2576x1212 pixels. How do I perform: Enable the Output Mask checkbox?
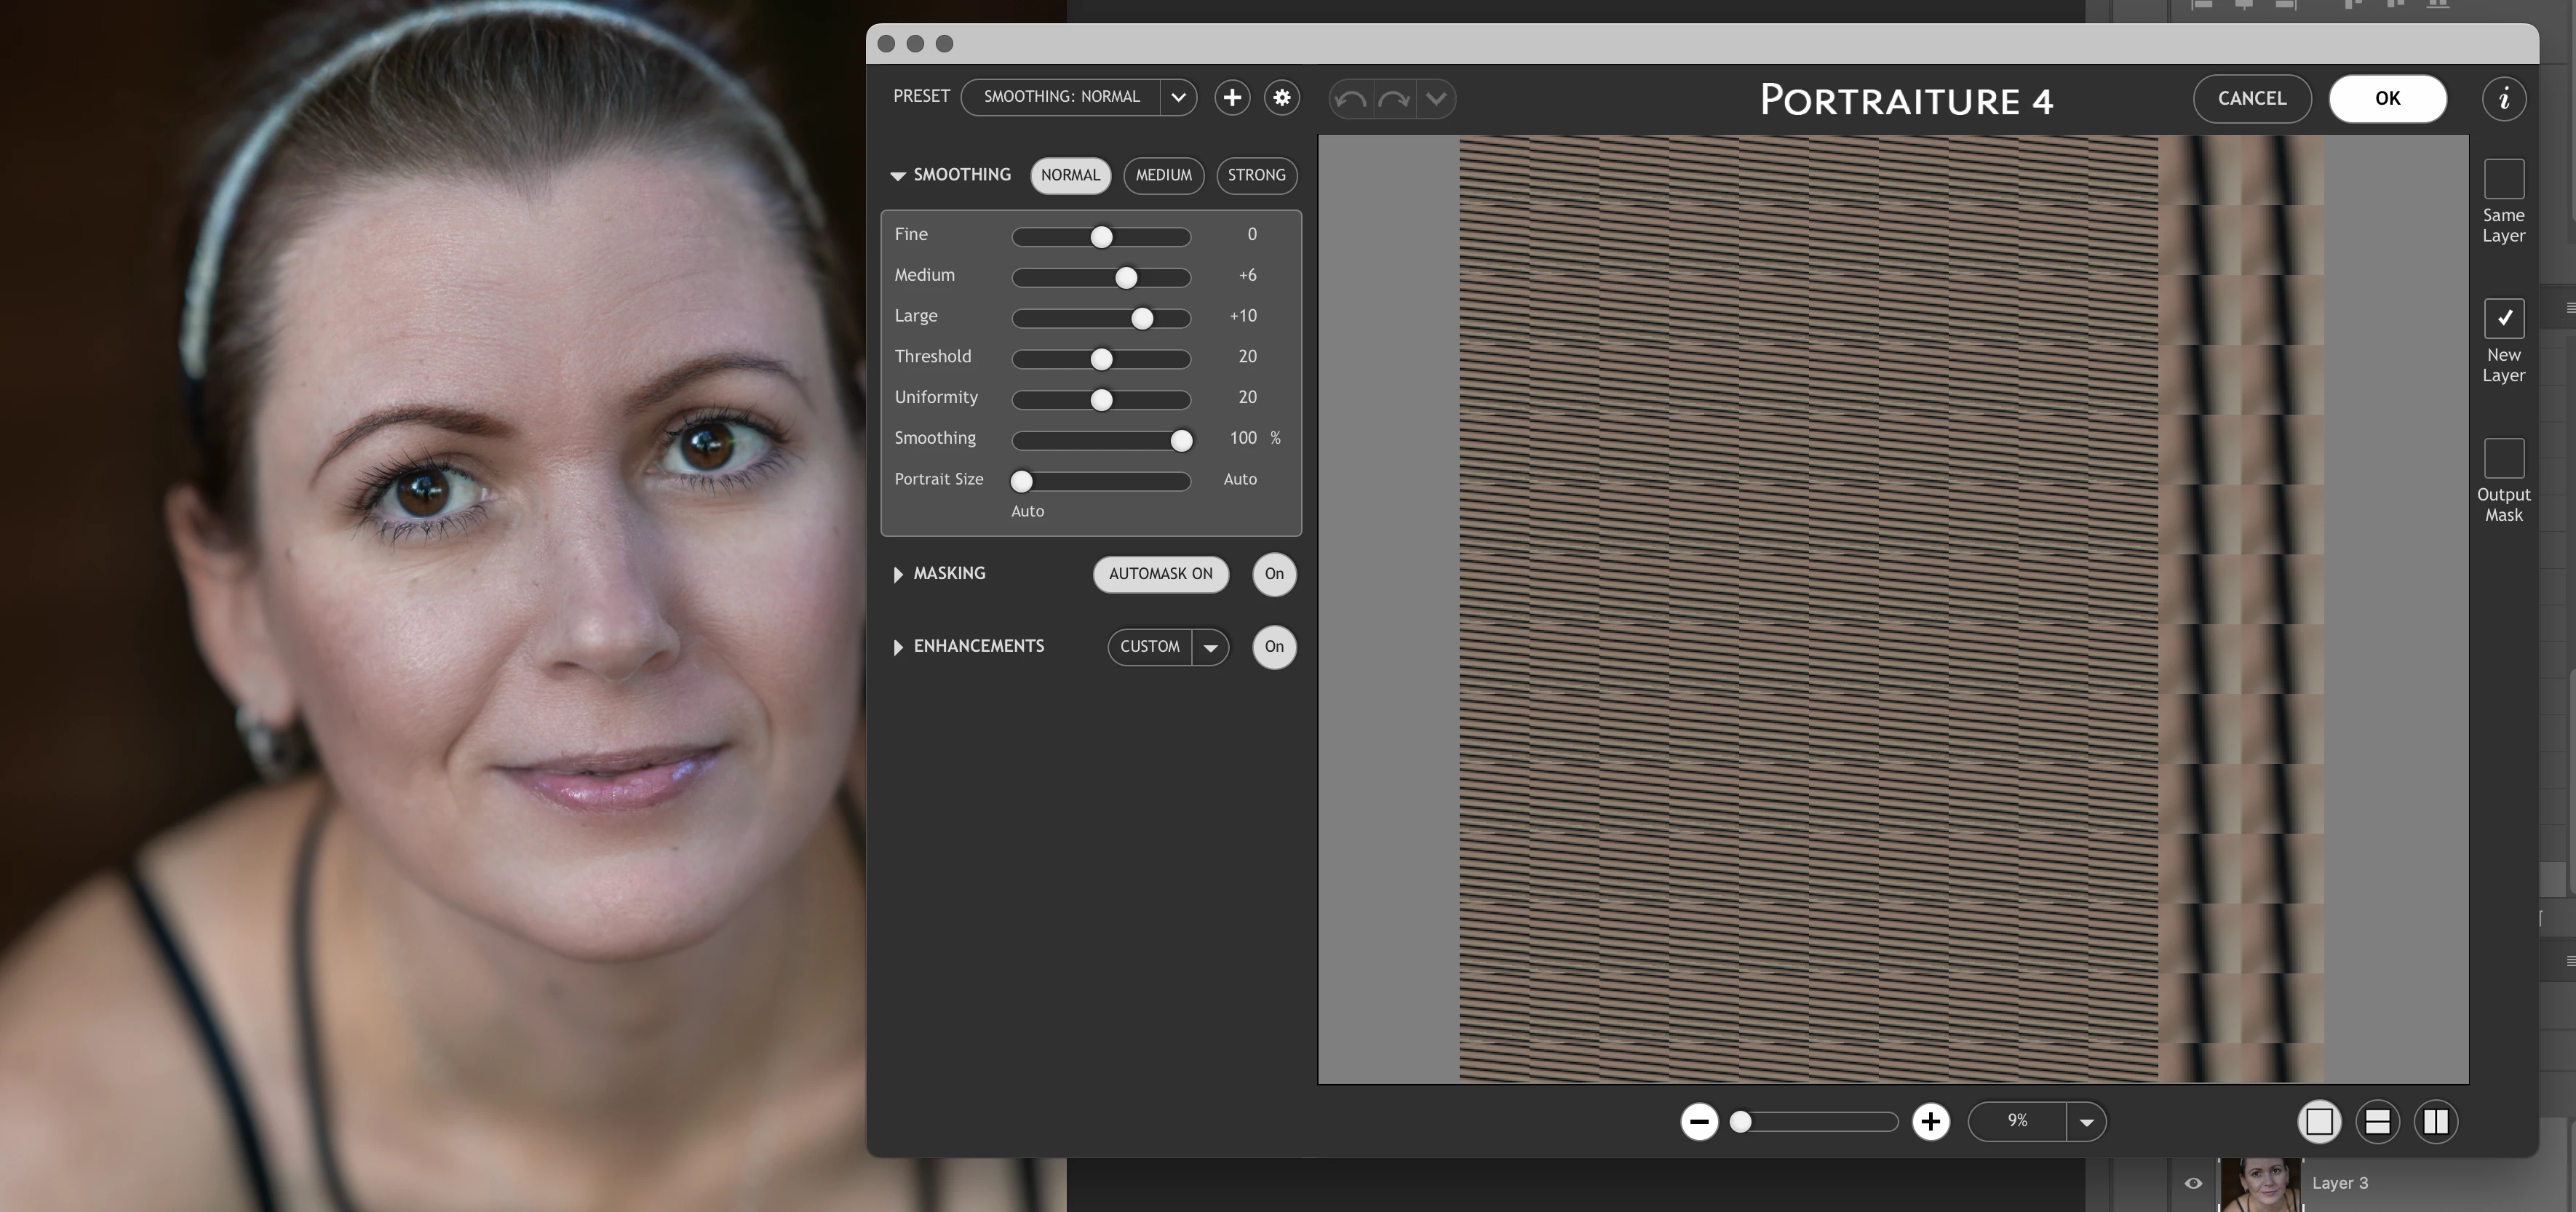click(x=2504, y=458)
